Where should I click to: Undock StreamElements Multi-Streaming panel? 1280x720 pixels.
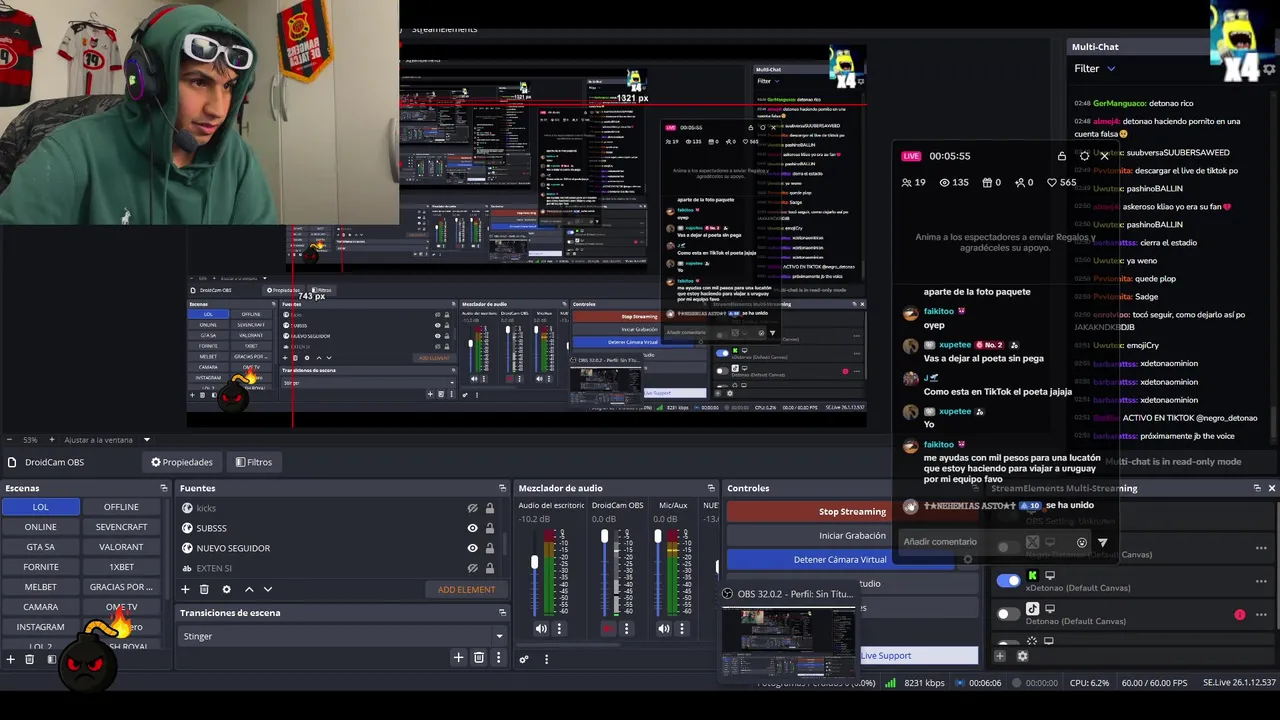pyautogui.click(x=1257, y=488)
